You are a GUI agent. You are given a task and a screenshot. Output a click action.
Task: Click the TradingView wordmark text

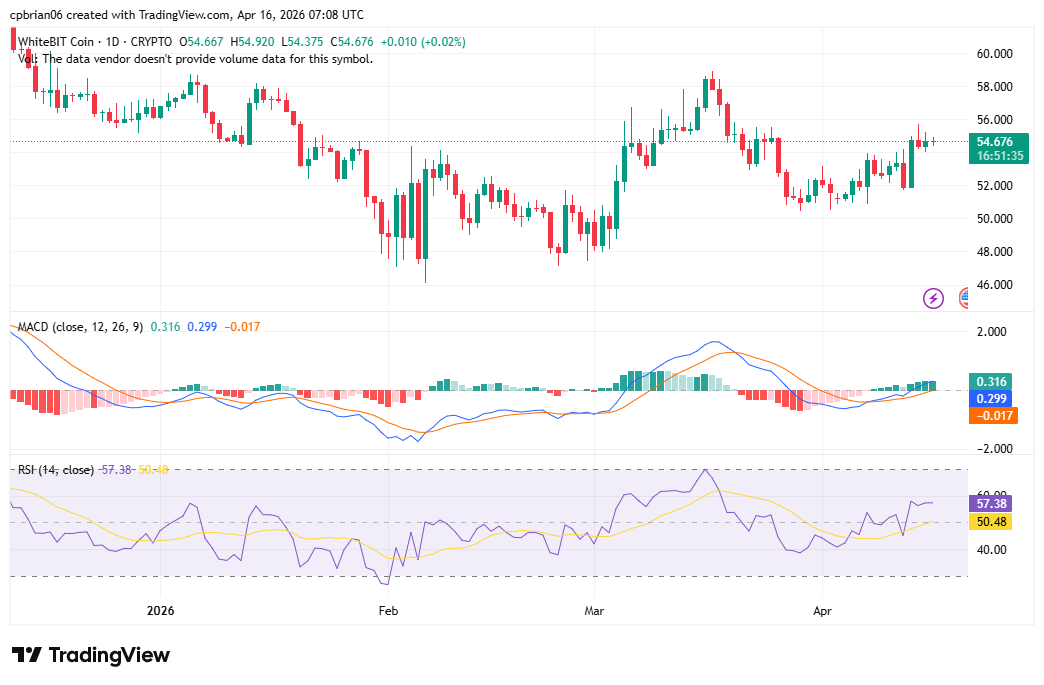coord(110,656)
